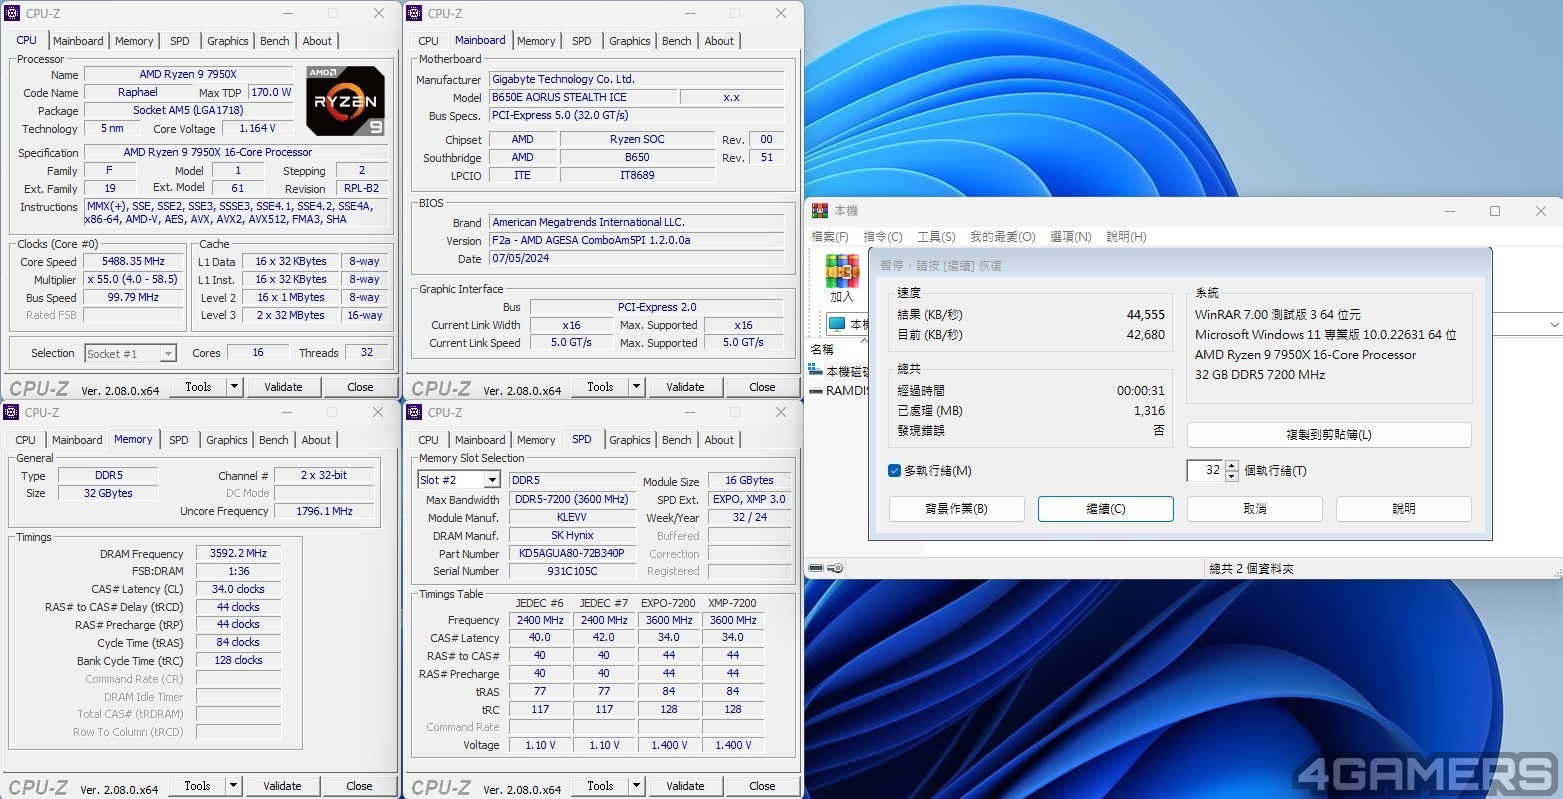Viewport: 1563px width, 799px height.
Task: Expand the WinRAR address bar dropdown
Action: (1554, 325)
